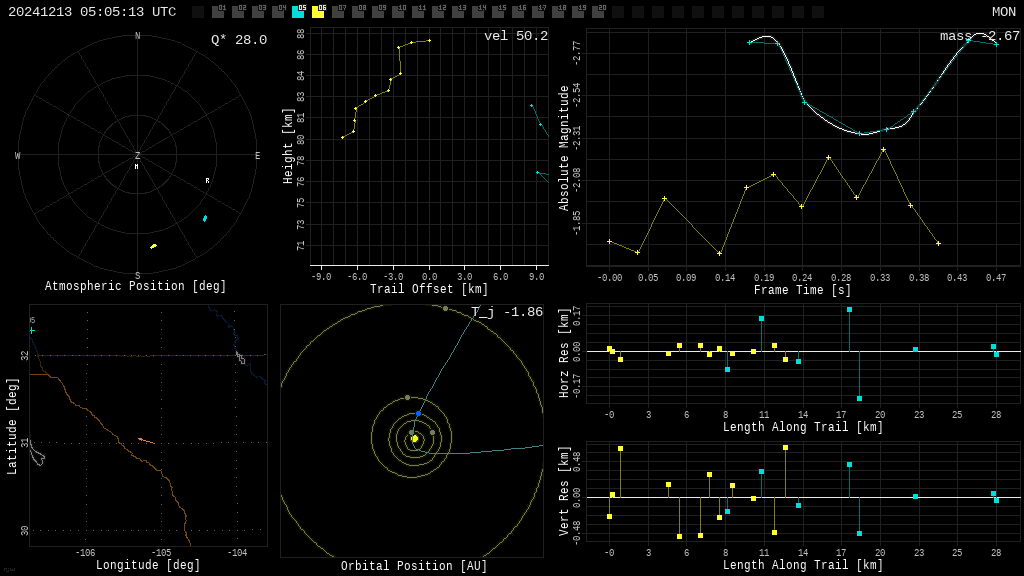Click the yellow Sun dot in orbital plot
1024x576 pixels.
pos(415,438)
